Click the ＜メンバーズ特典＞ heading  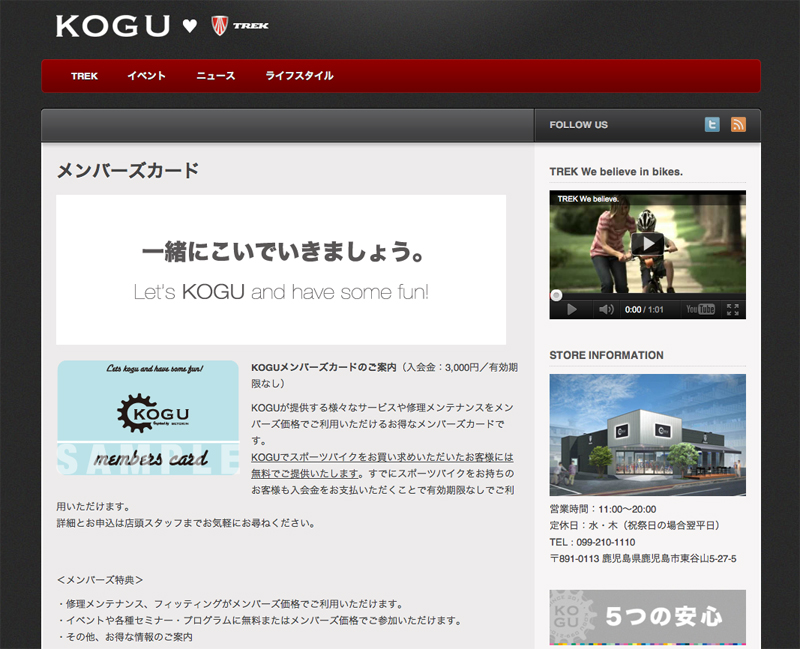coord(100,580)
